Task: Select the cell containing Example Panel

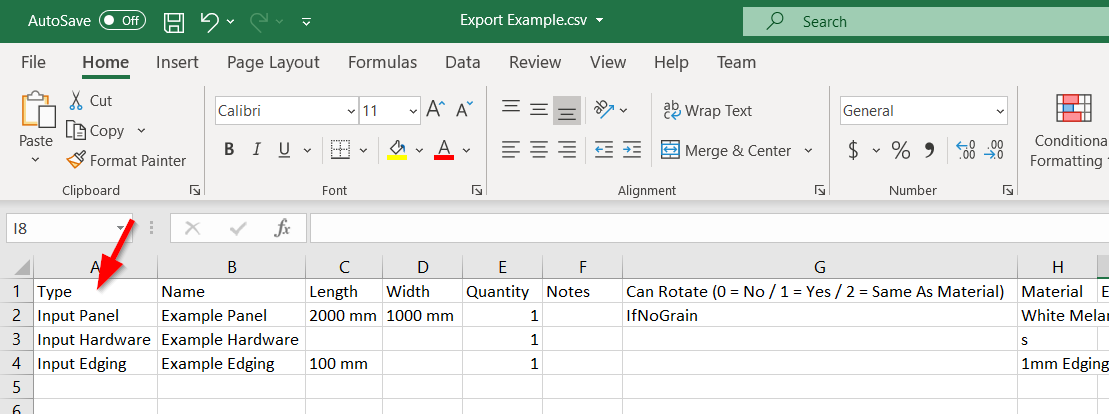Action: click(x=231, y=315)
